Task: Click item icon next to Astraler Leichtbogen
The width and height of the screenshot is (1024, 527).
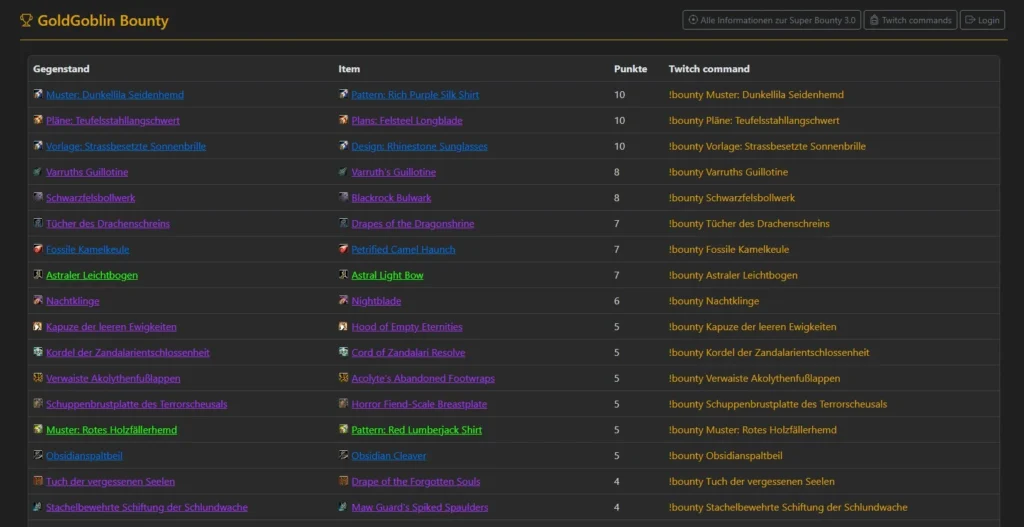Action: [38, 275]
